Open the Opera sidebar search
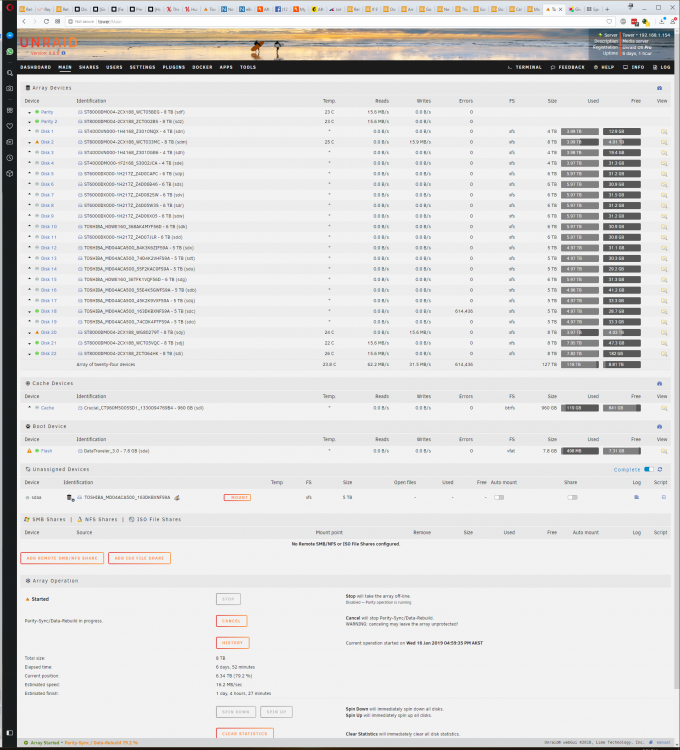680x750 pixels. tap(10, 73)
